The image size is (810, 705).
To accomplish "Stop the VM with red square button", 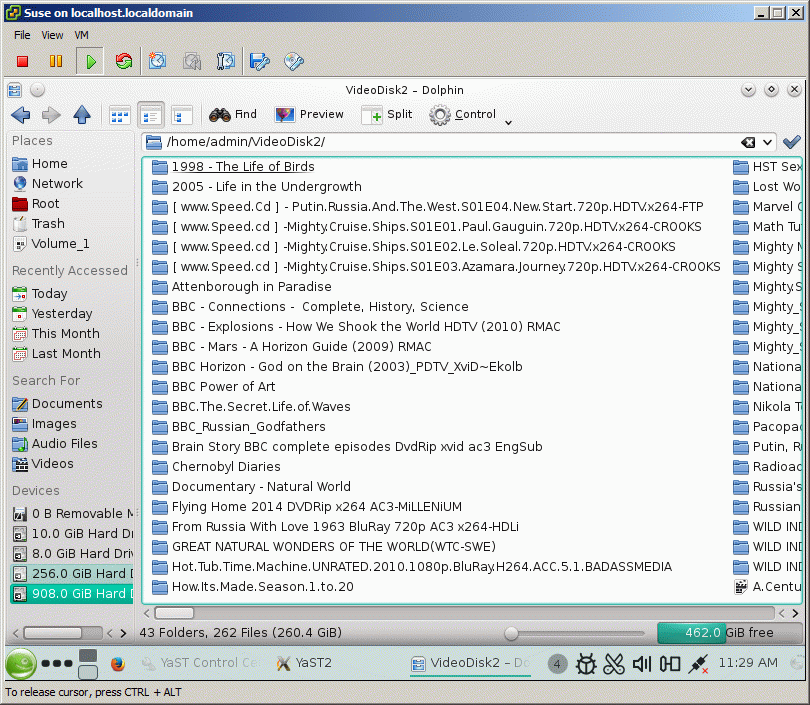I will 22,61.
